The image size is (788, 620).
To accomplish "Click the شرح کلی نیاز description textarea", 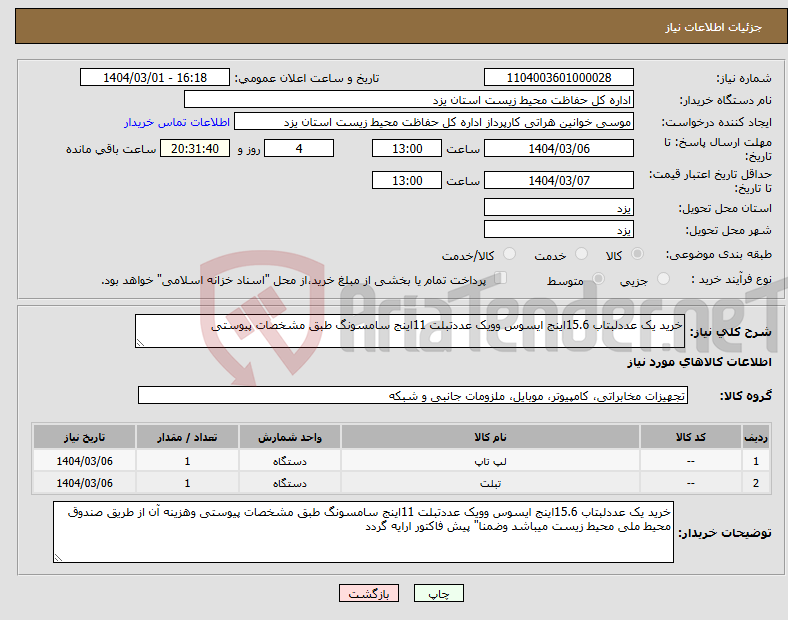I will click(x=410, y=331).
